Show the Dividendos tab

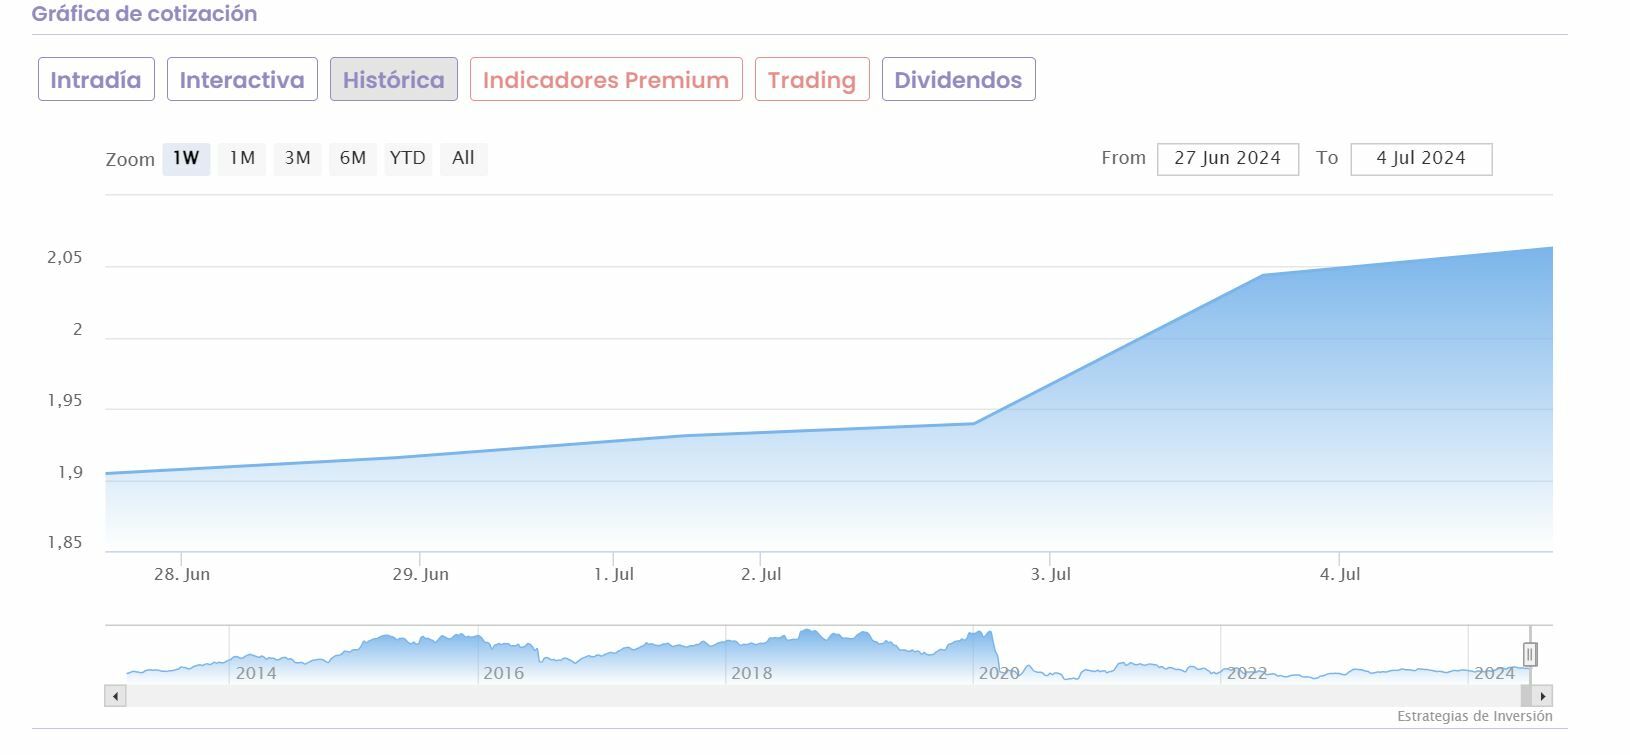pos(958,80)
